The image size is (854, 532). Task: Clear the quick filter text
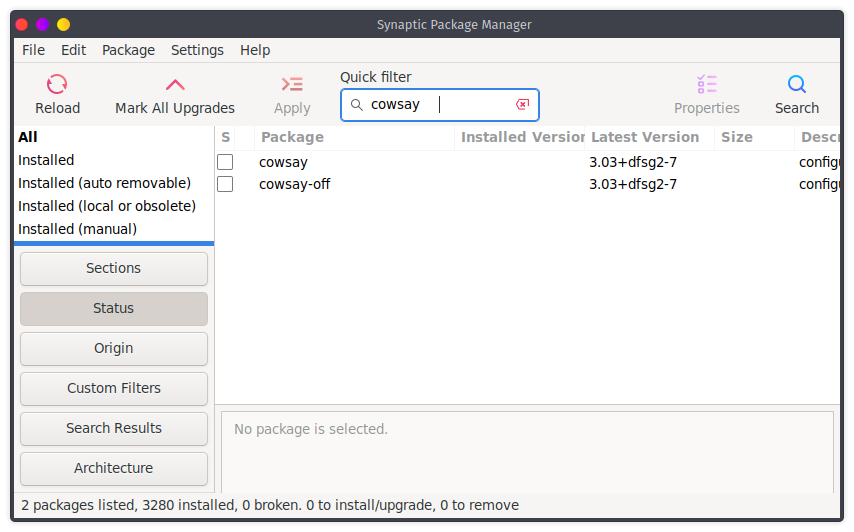tap(522, 105)
